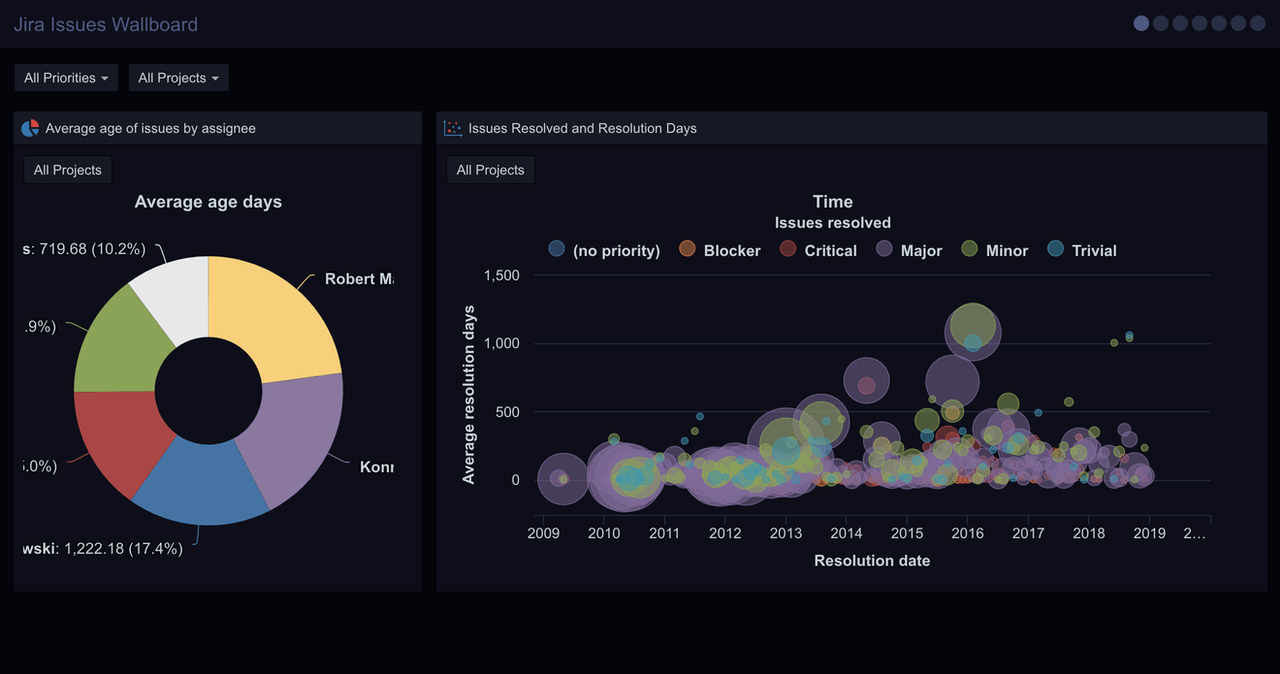
Task: Click the Trivial legend label text
Action: point(1094,251)
